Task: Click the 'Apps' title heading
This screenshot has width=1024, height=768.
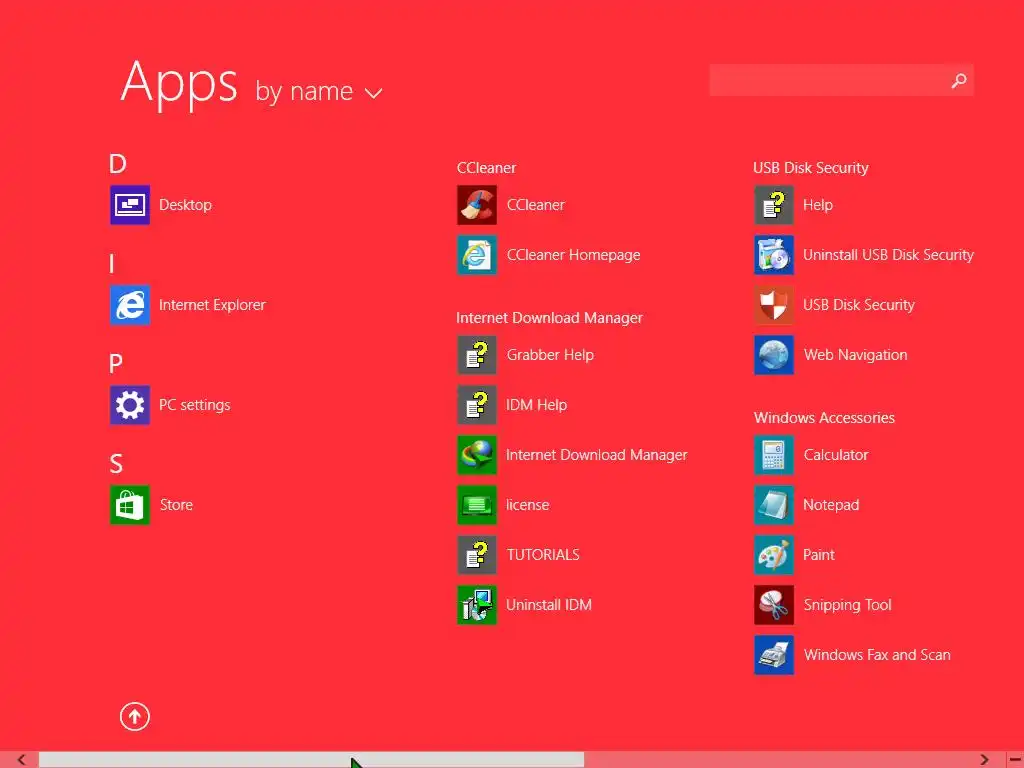Action: click(179, 84)
